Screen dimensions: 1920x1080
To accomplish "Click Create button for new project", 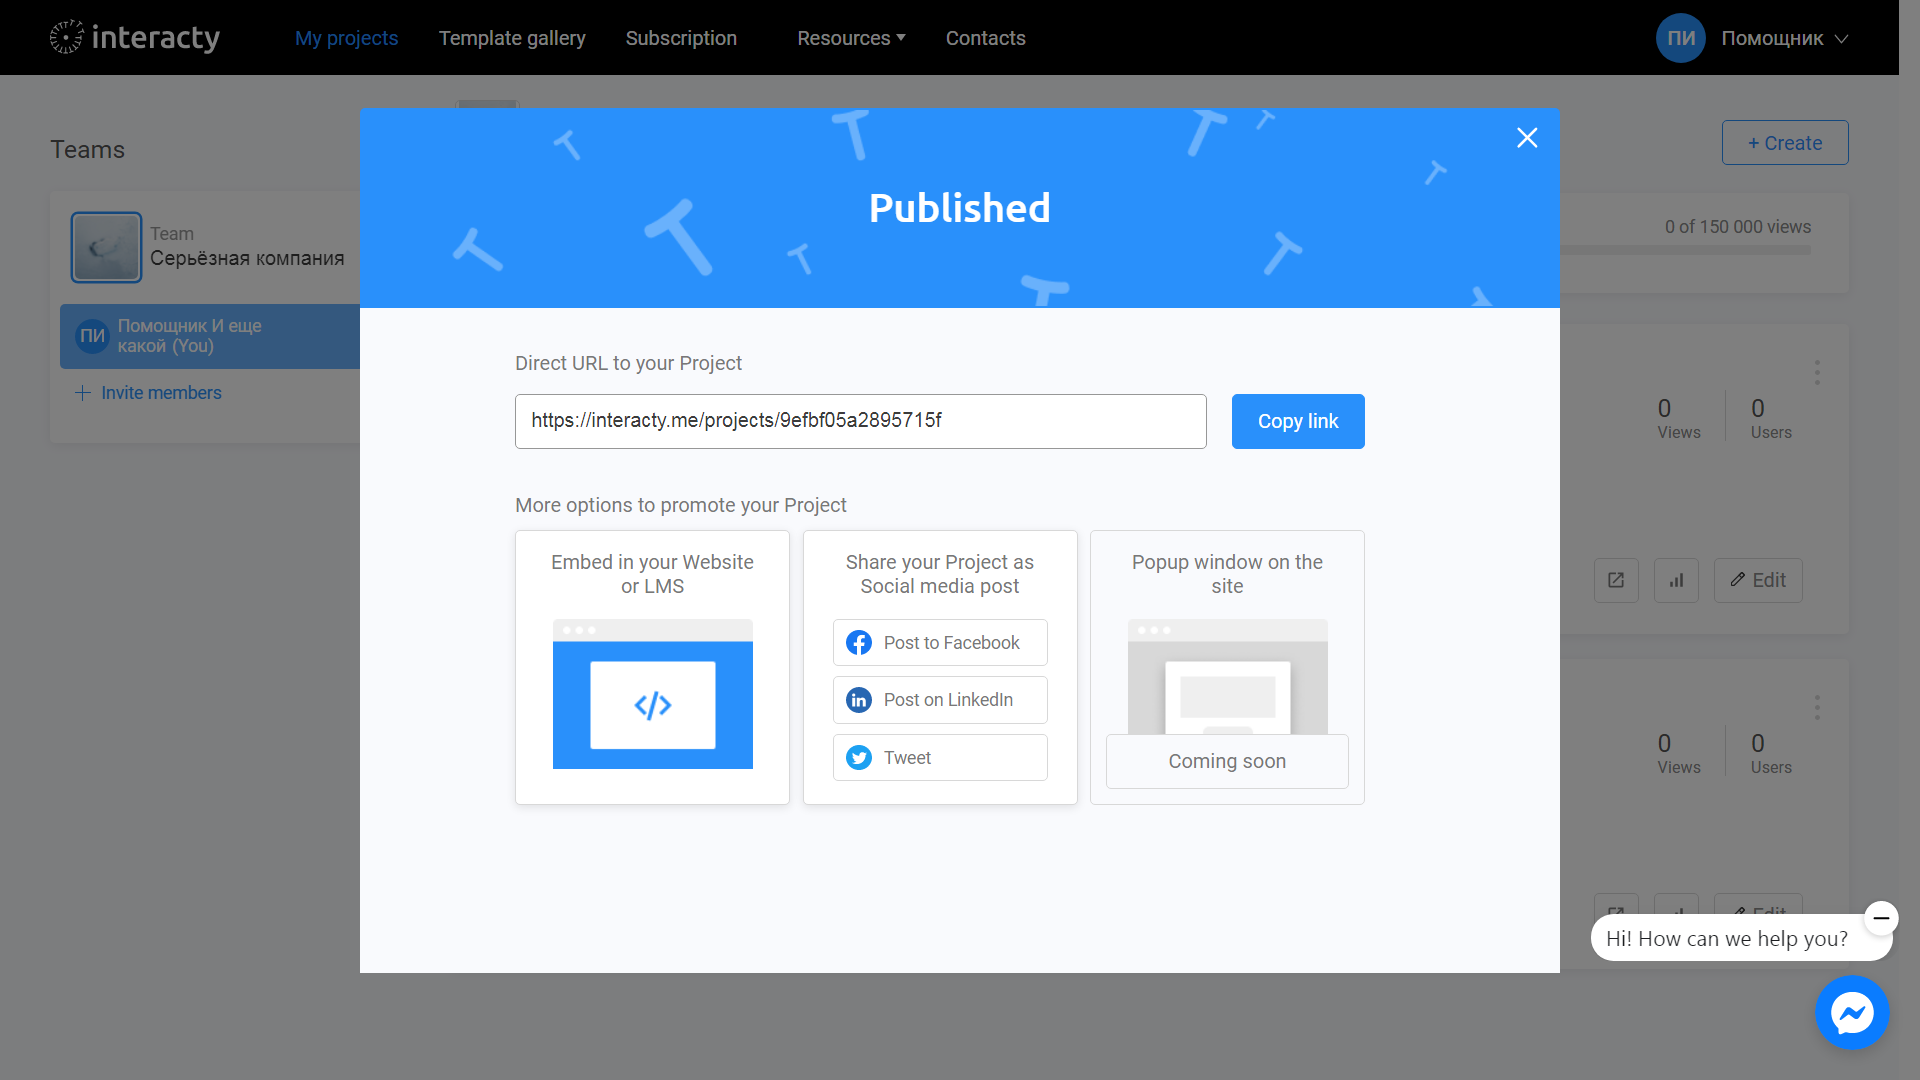I will pos(1785,142).
